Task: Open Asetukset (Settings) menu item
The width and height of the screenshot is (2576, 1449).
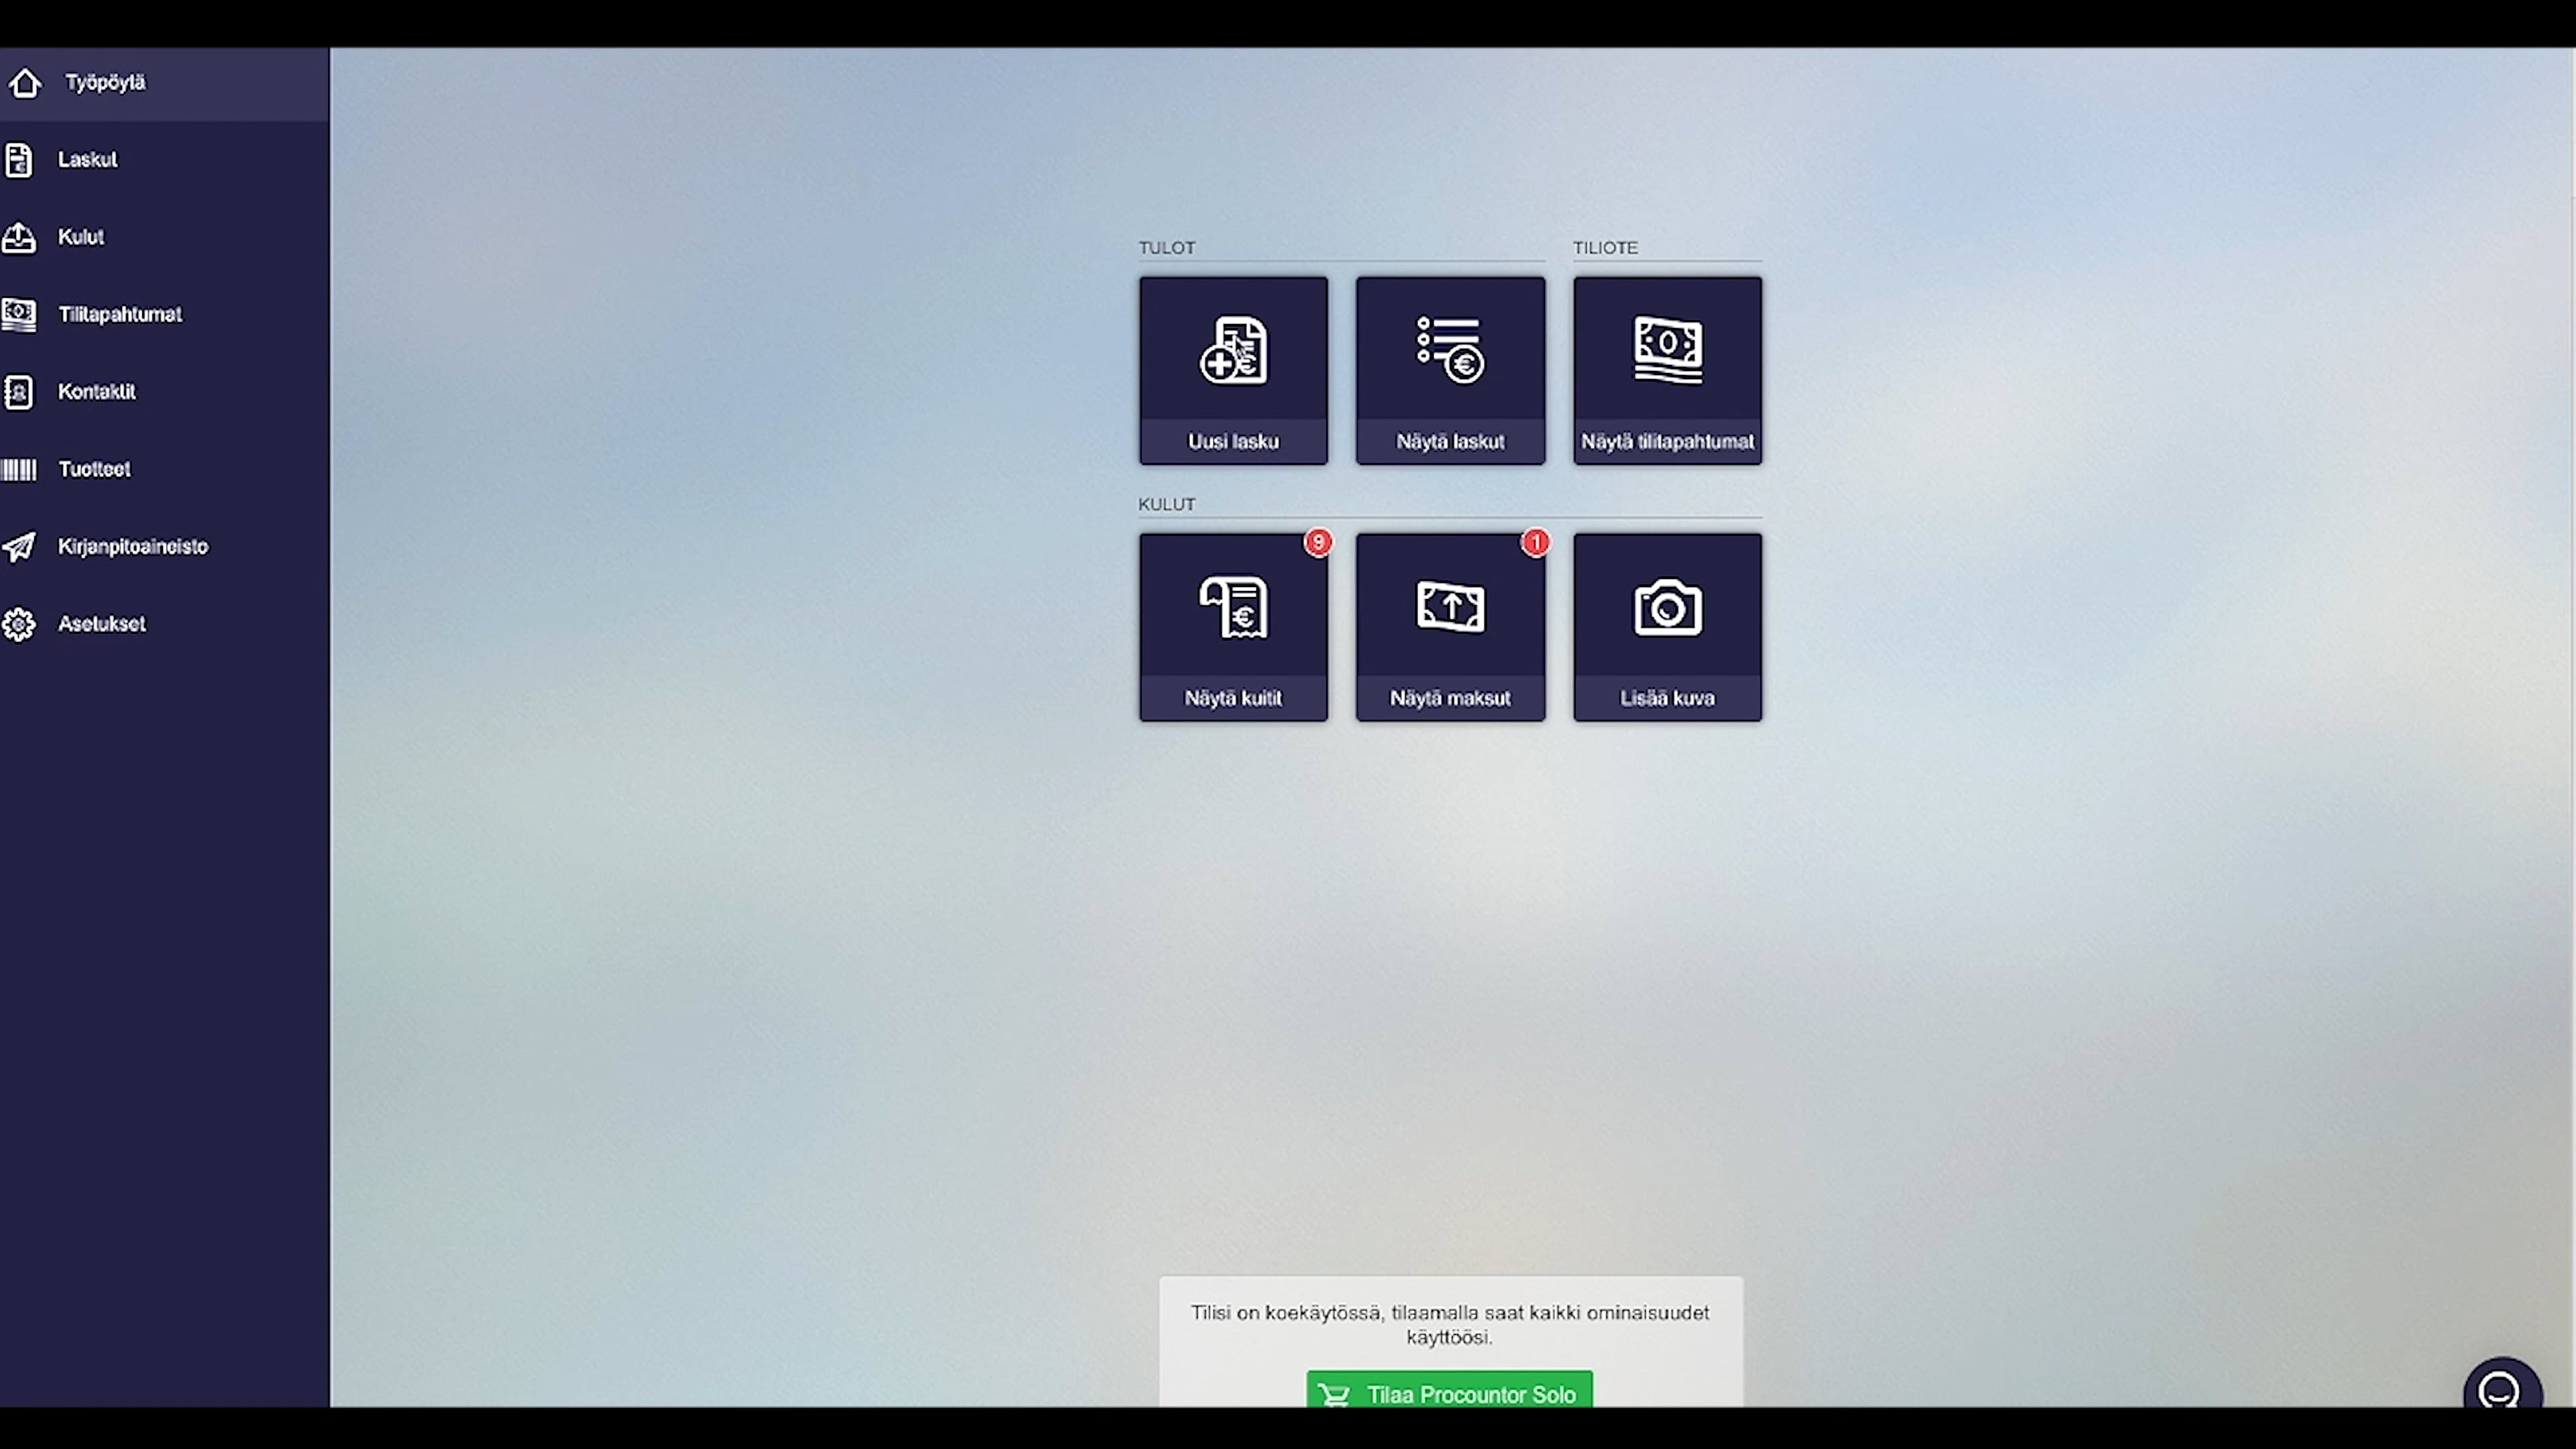Action: pyautogui.click(x=101, y=623)
